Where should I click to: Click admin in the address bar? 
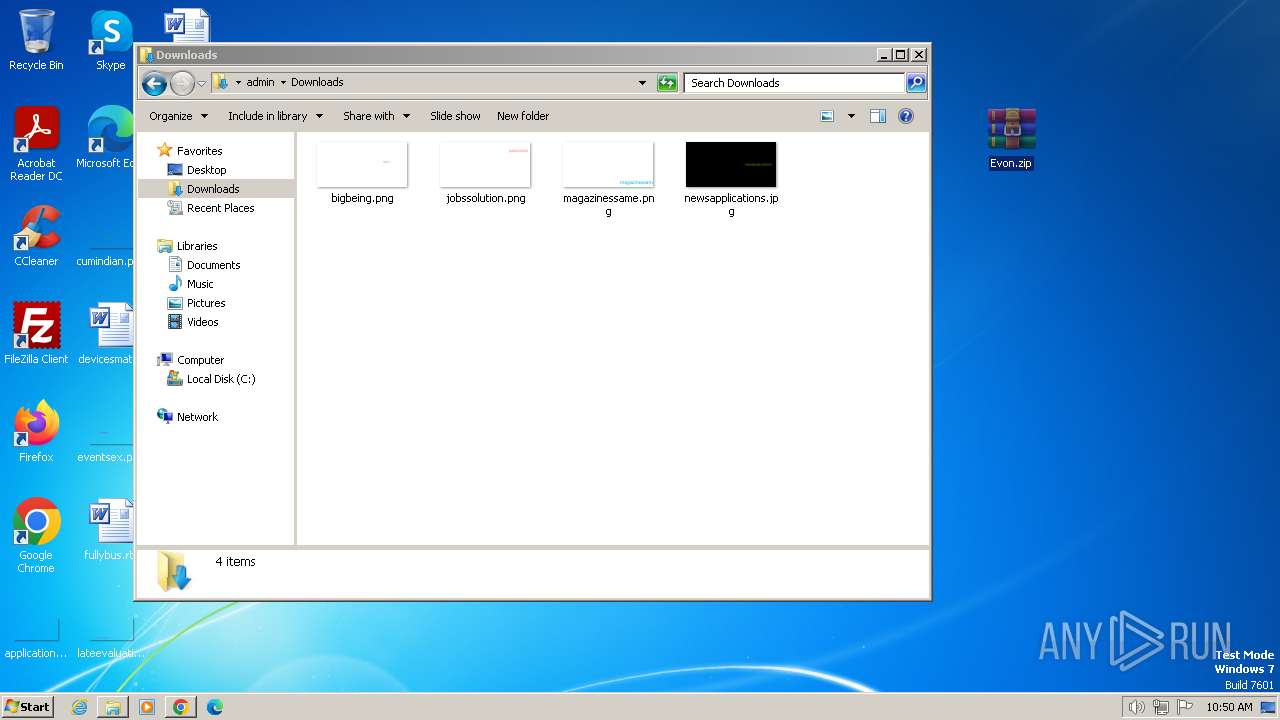click(x=260, y=83)
